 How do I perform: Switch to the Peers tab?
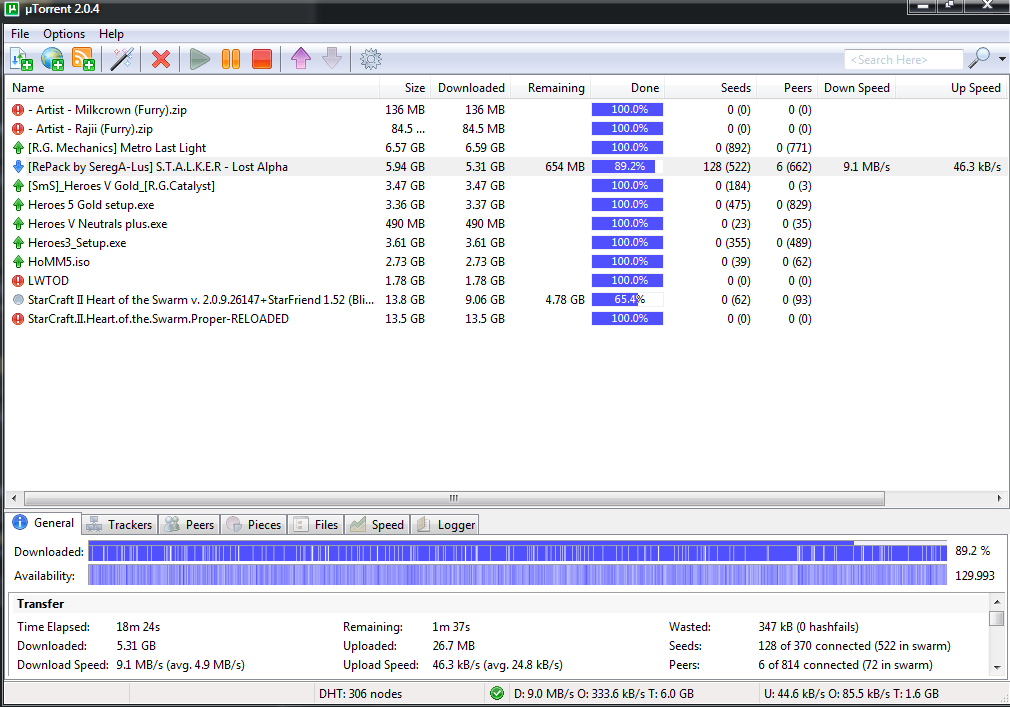189,525
